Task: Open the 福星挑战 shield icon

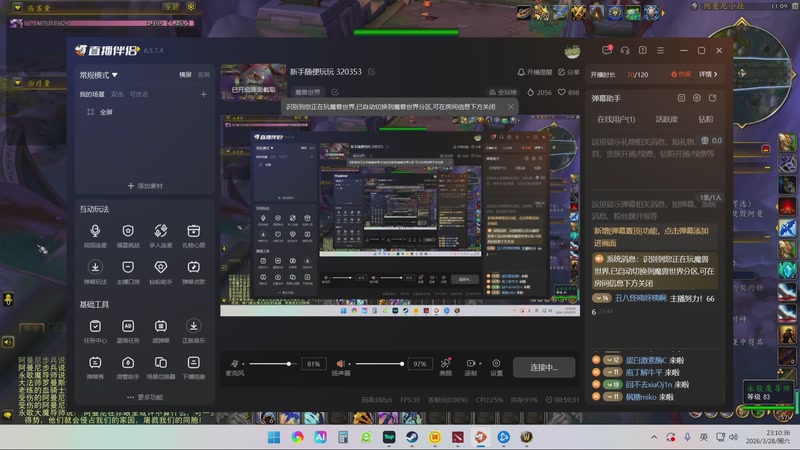Action: tap(128, 236)
